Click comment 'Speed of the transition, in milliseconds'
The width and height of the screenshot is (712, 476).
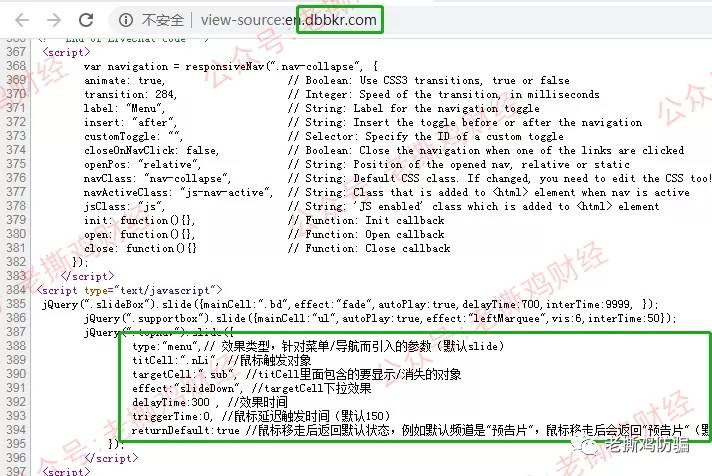479,94
